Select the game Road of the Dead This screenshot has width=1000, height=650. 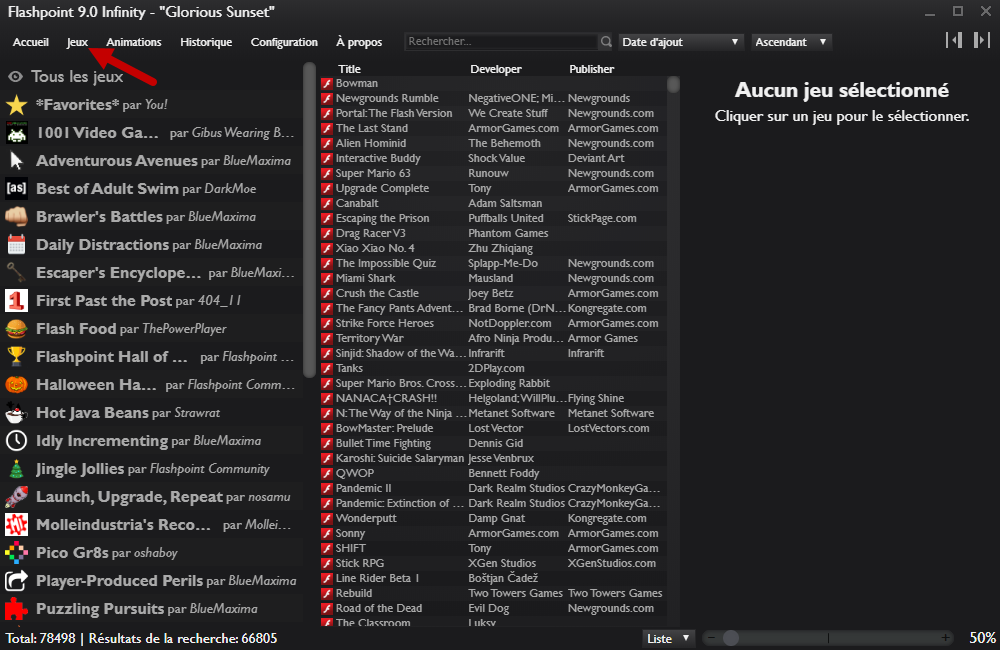pyautogui.click(x=494, y=609)
